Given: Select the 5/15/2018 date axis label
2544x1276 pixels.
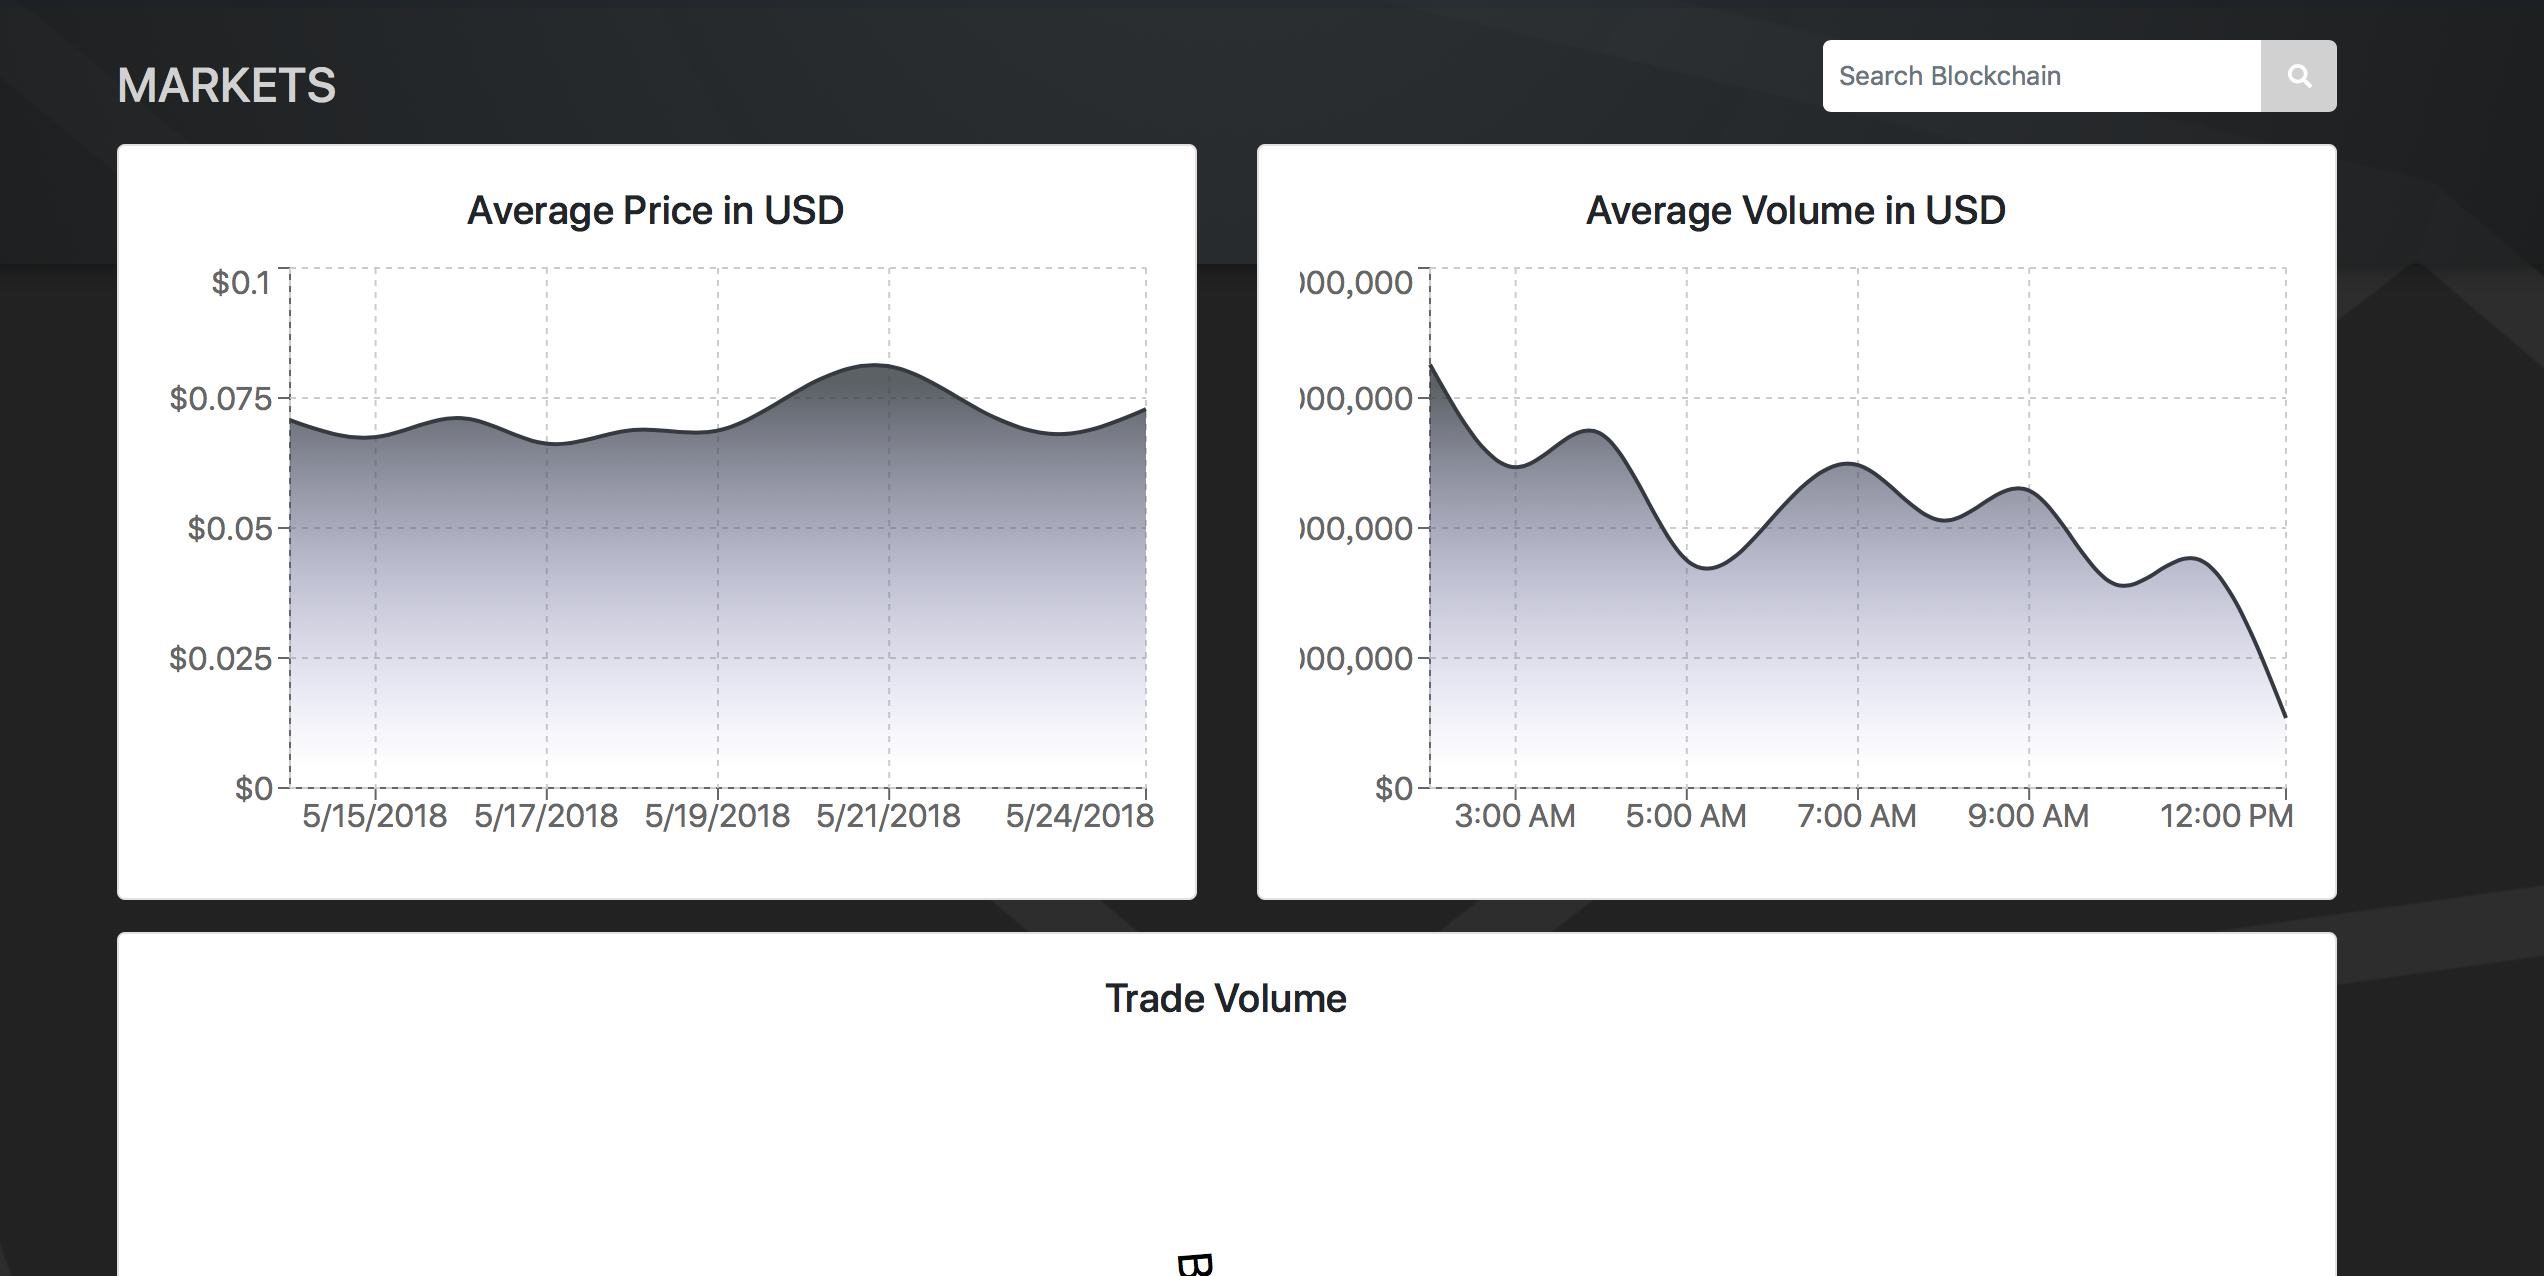Looking at the screenshot, I should 375,816.
